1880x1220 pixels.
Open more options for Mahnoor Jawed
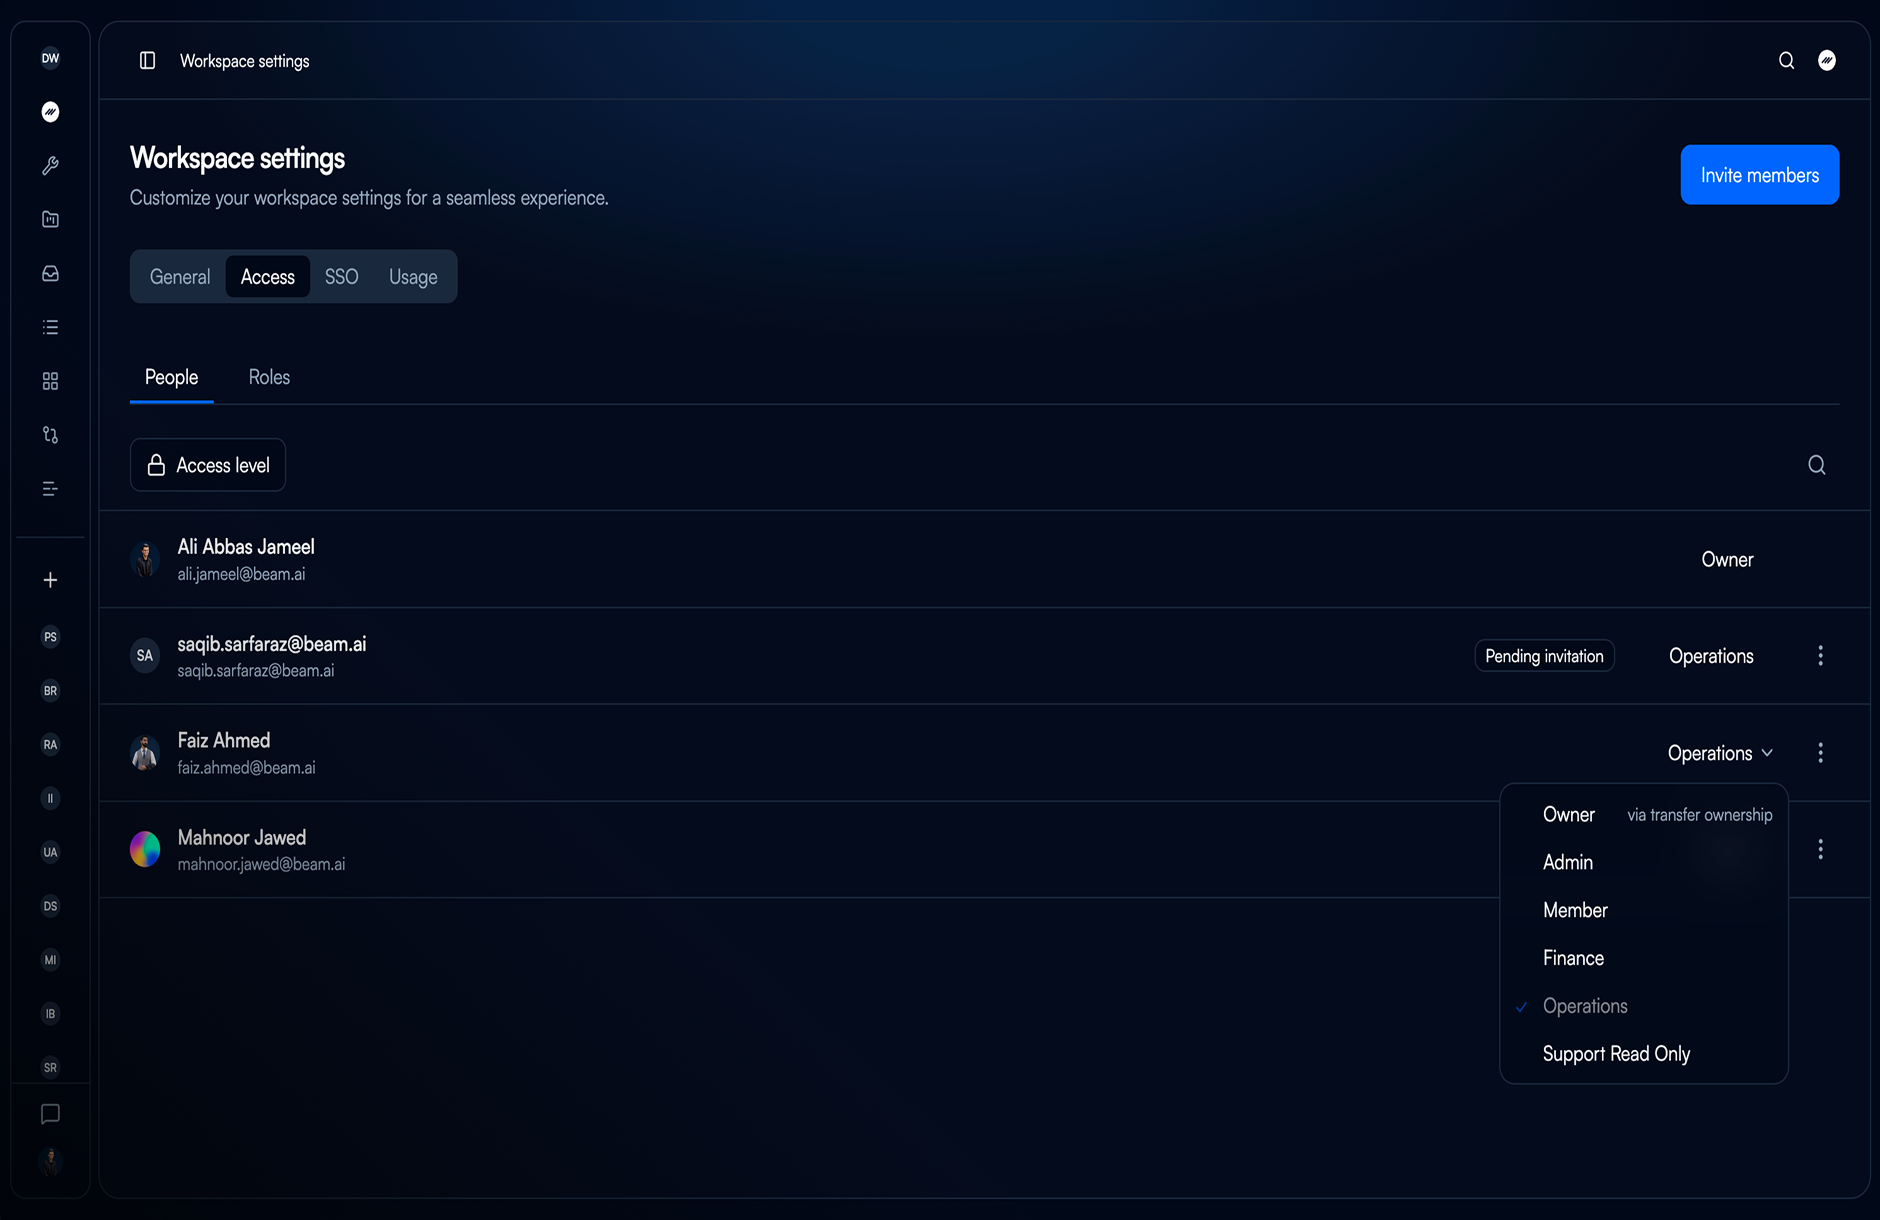tap(1820, 849)
